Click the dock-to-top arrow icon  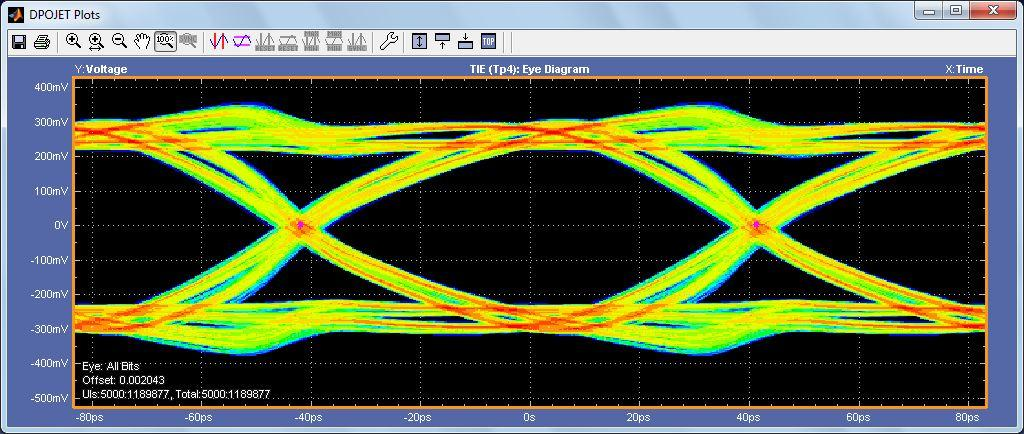442,42
